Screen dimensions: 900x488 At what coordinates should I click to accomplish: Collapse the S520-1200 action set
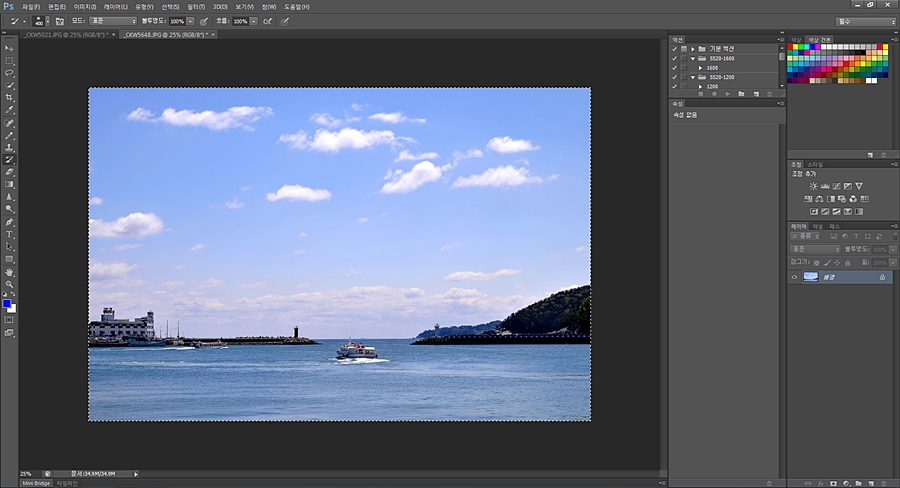point(692,77)
